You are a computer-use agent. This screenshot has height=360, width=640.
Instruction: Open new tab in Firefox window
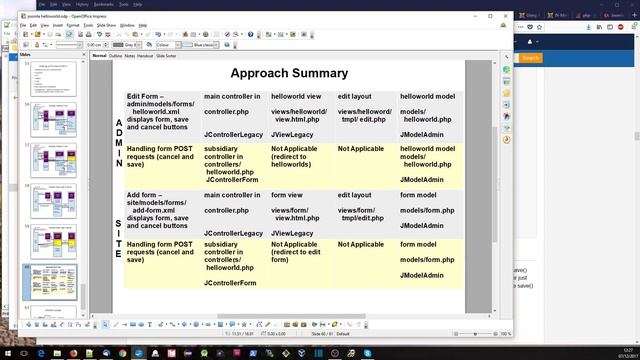pos(634,15)
